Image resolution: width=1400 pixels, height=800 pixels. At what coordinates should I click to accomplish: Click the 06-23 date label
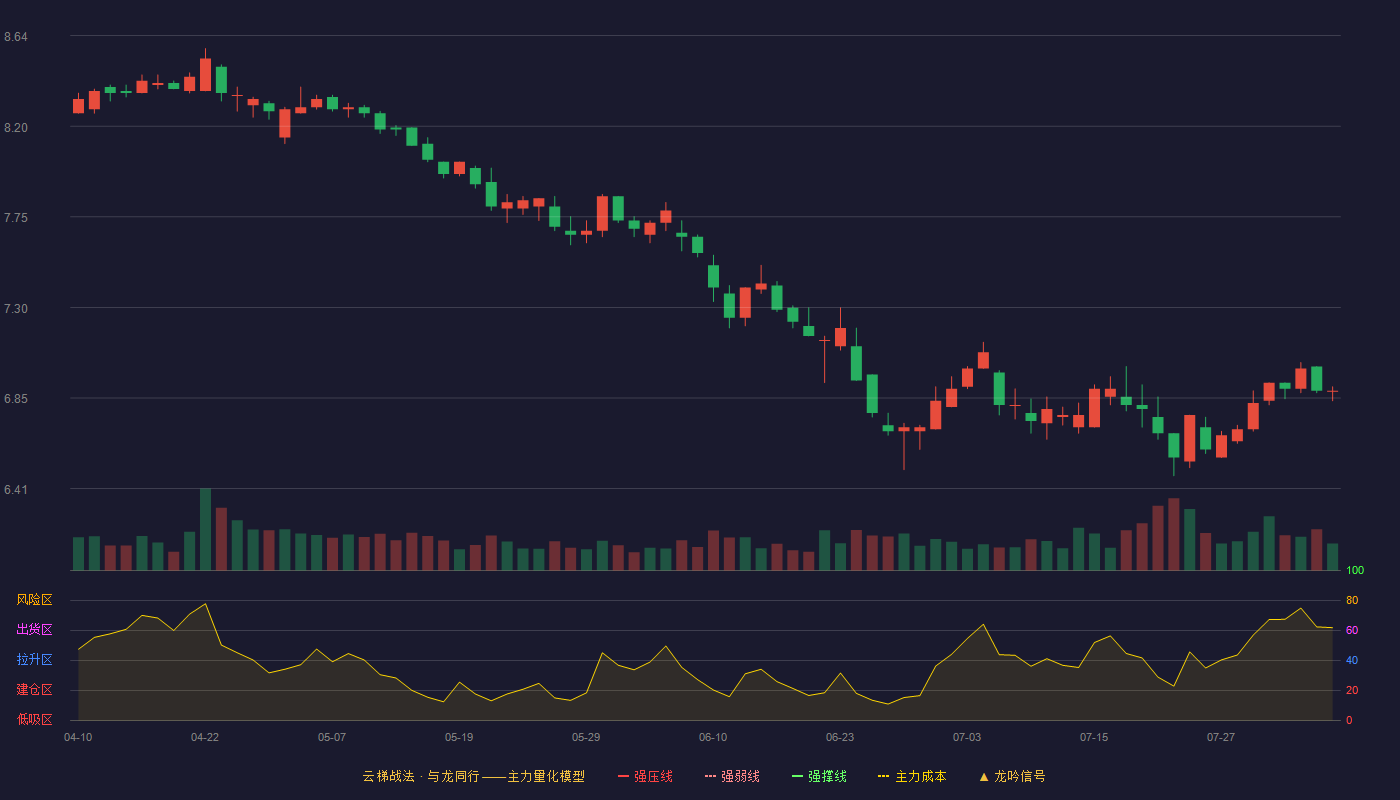point(840,737)
